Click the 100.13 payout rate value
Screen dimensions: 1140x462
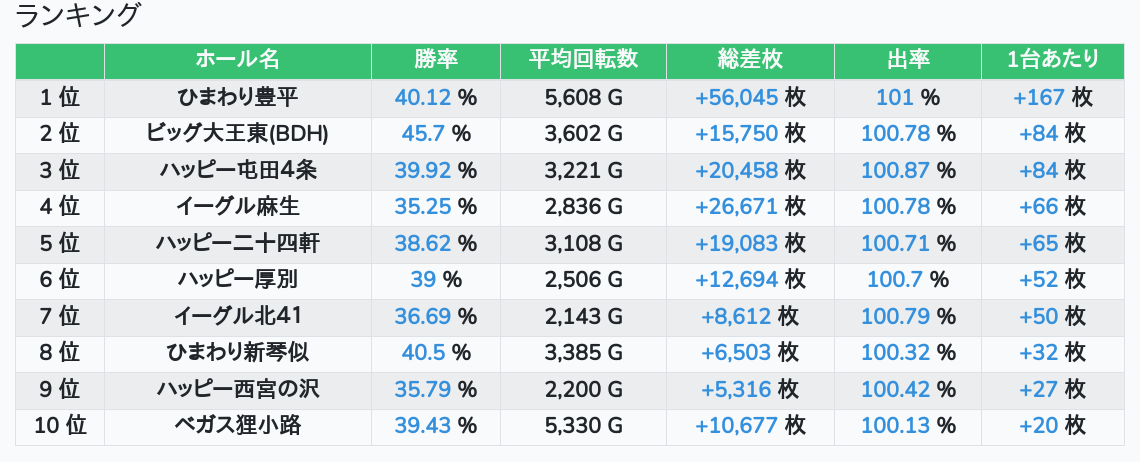point(895,426)
